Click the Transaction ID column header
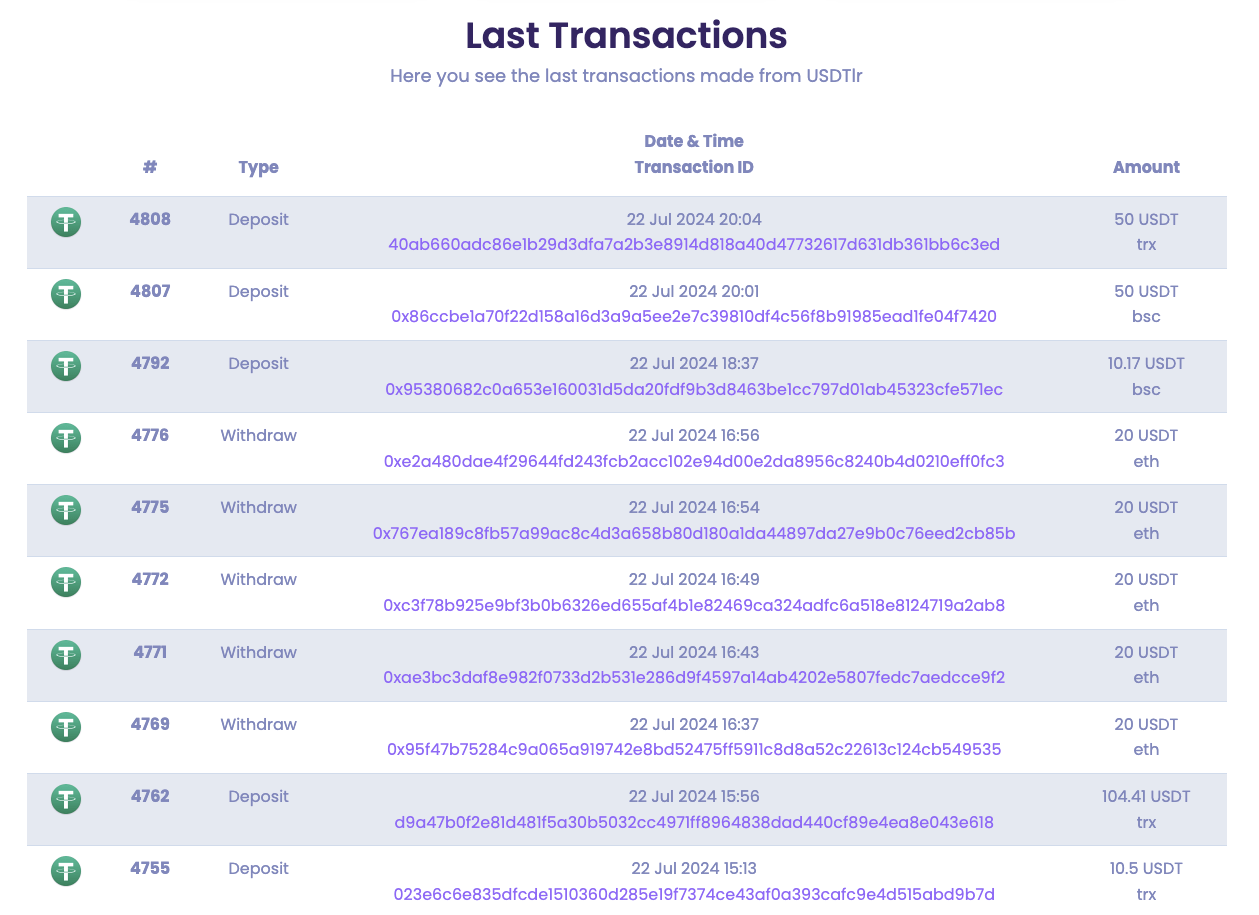The width and height of the screenshot is (1259, 915). point(694,167)
